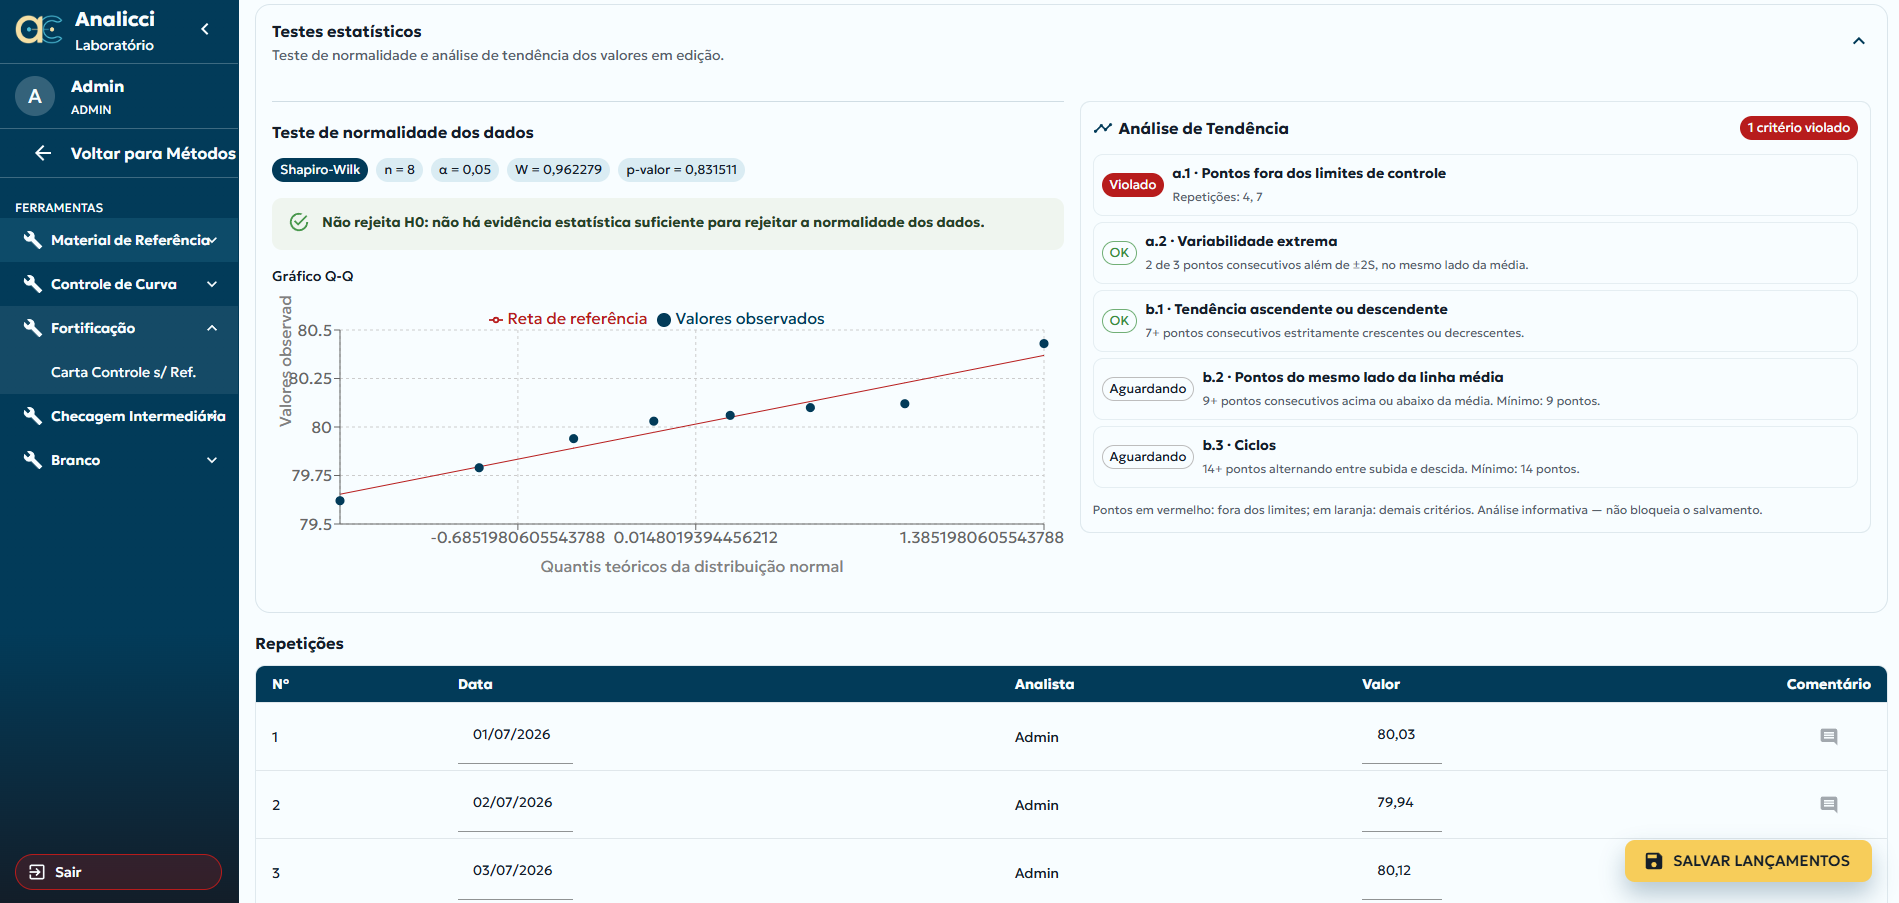Click the exit icon in Sair button
Screen dimensions: 1899x903
click(37, 872)
